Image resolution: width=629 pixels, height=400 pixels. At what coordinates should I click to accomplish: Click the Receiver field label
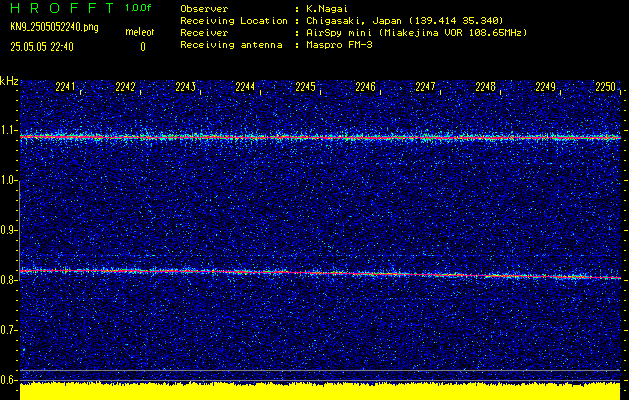(204, 33)
